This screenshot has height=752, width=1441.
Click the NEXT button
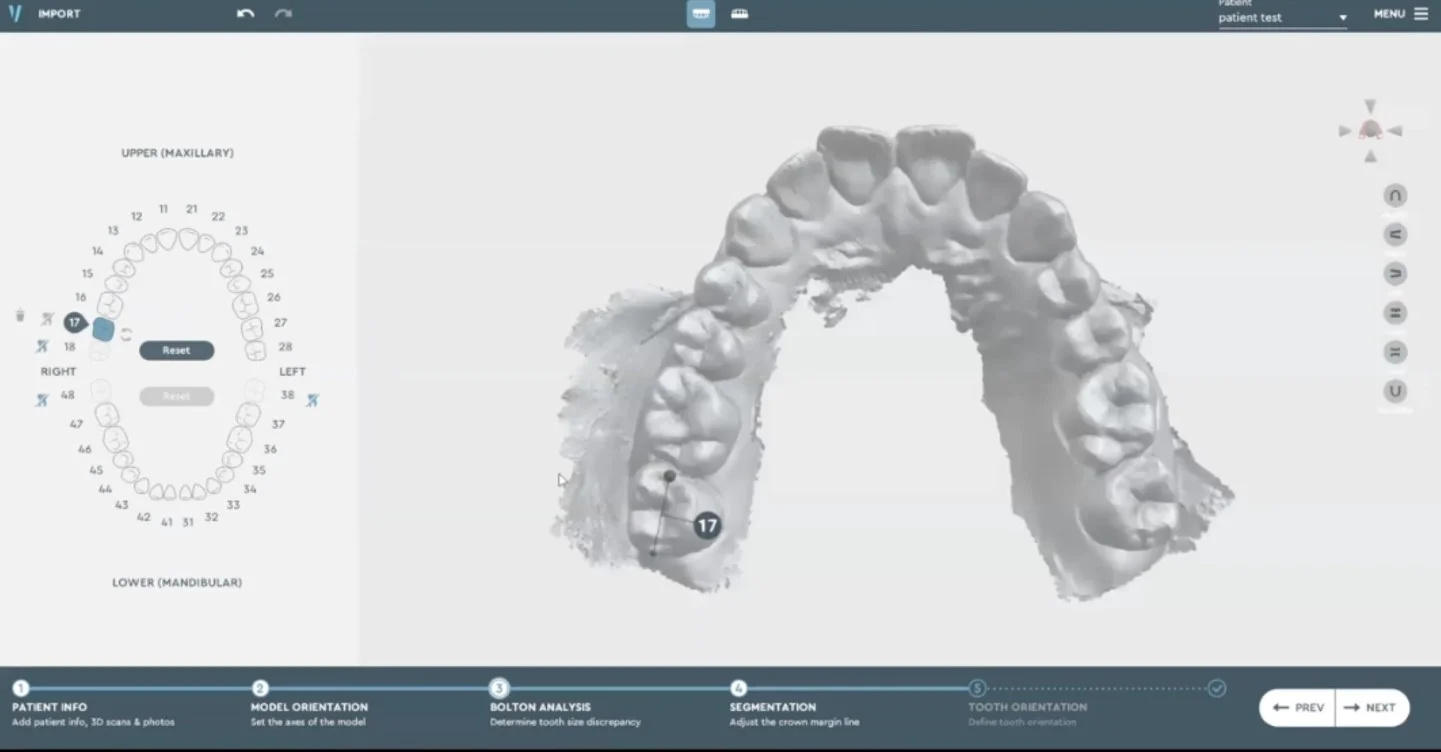1371,708
